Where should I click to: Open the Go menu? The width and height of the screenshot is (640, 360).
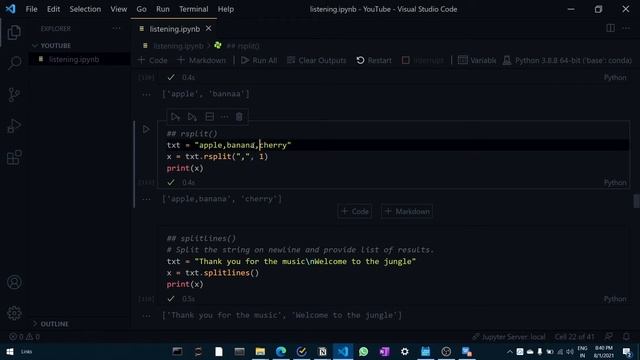[x=141, y=9]
